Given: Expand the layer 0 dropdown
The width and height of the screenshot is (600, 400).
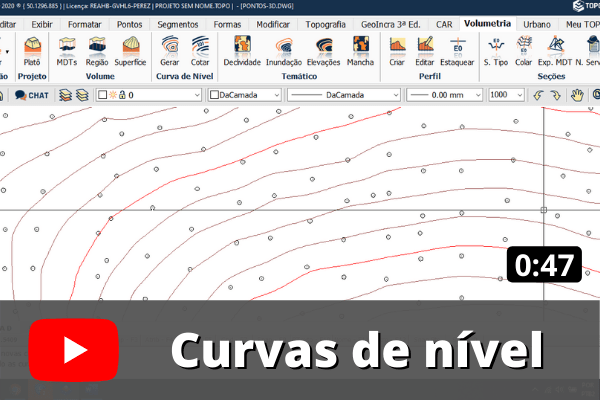Looking at the screenshot, I should coord(197,95).
